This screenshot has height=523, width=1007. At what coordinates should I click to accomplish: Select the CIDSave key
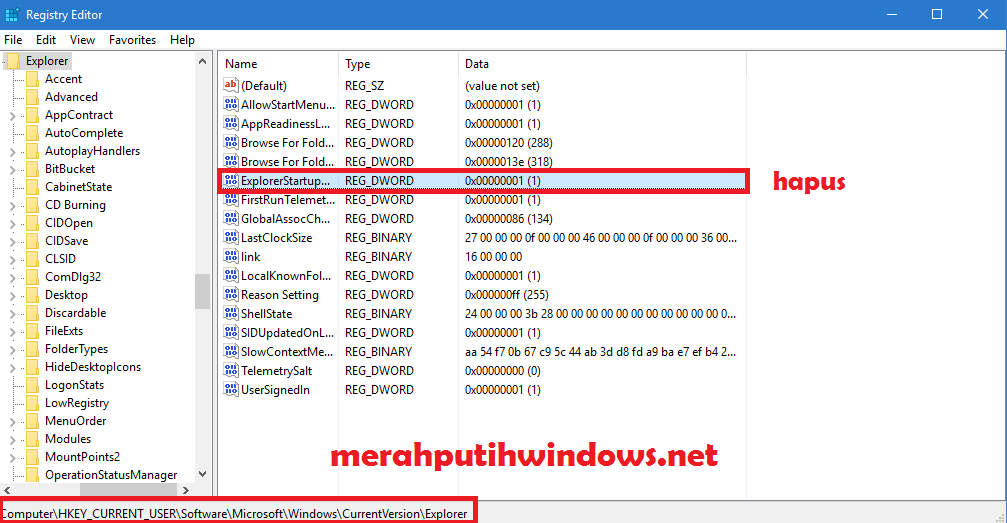point(67,241)
